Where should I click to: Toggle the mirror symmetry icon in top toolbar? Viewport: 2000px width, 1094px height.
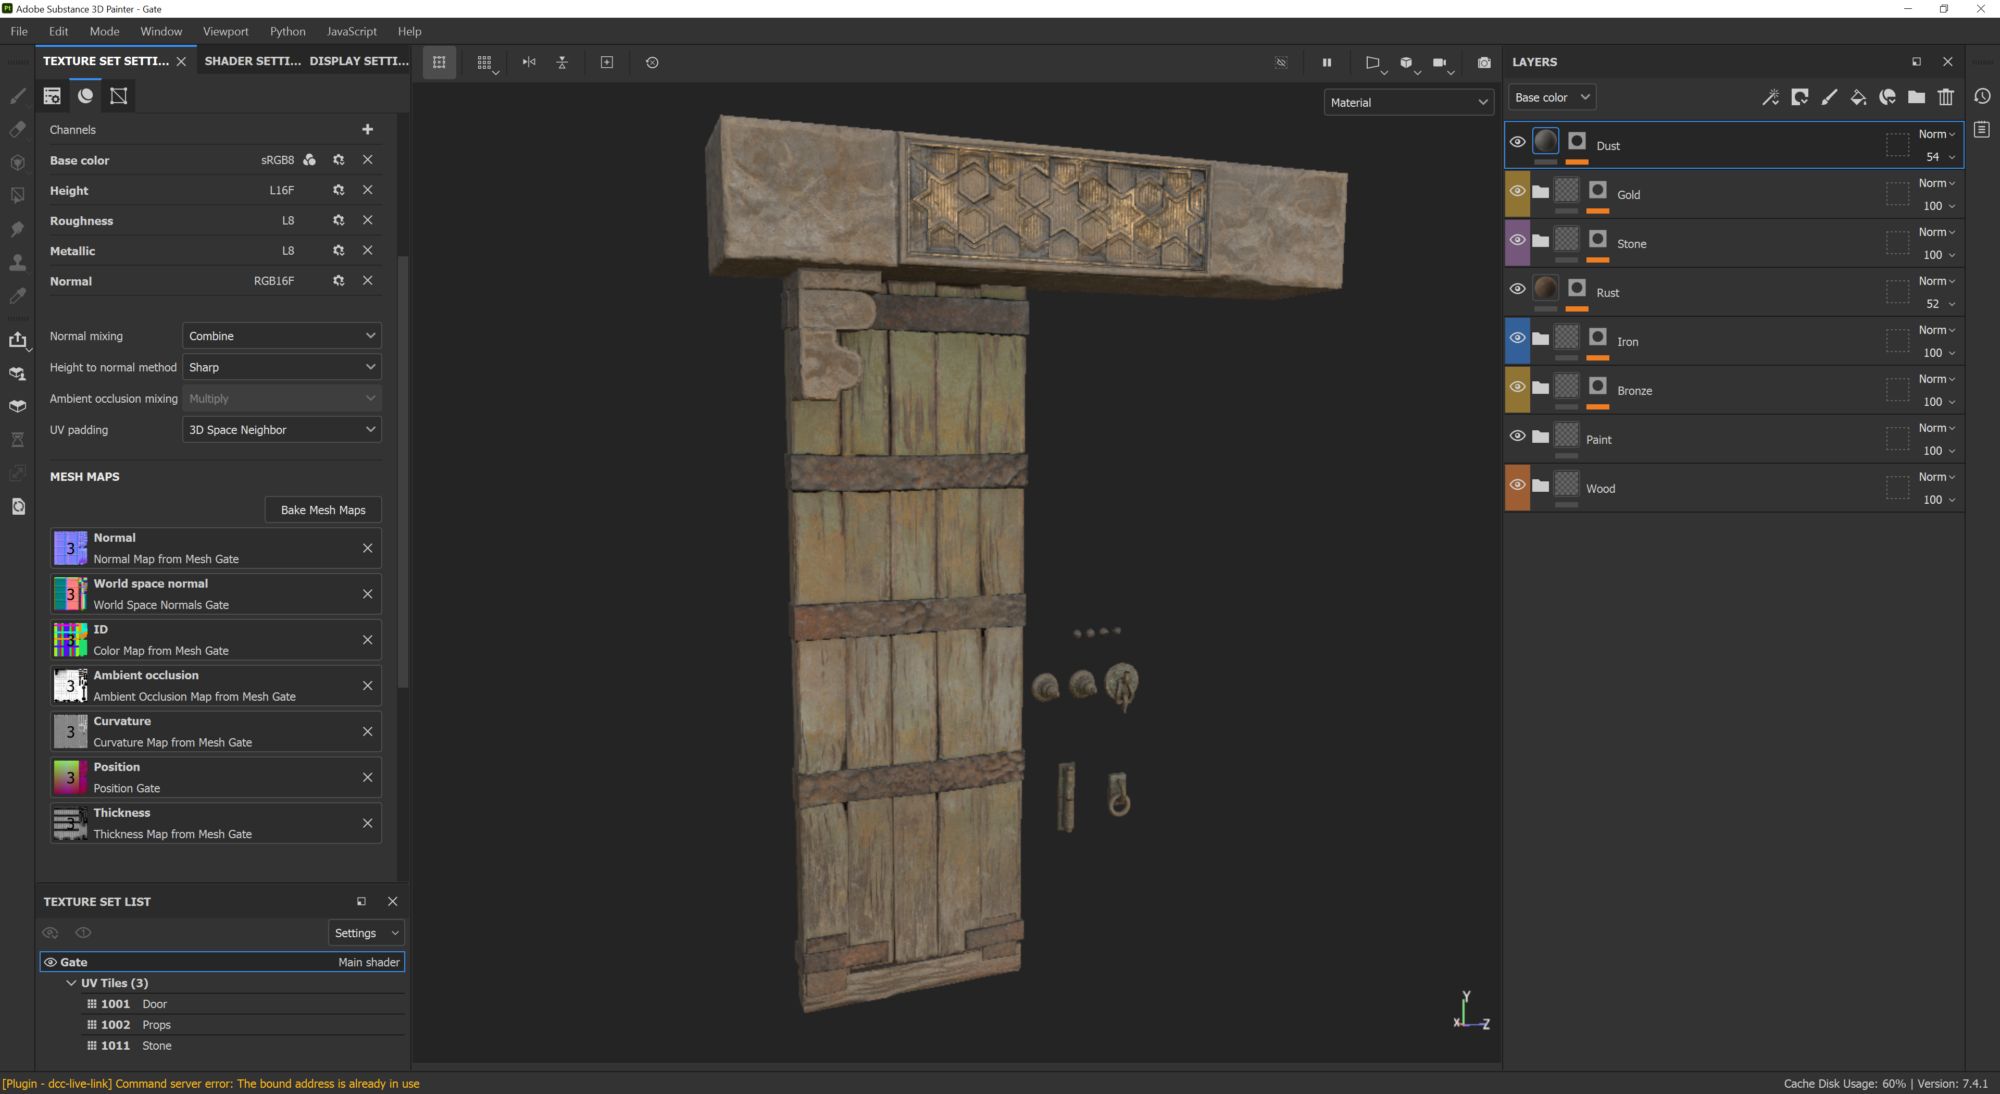click(x=529, y=62)
